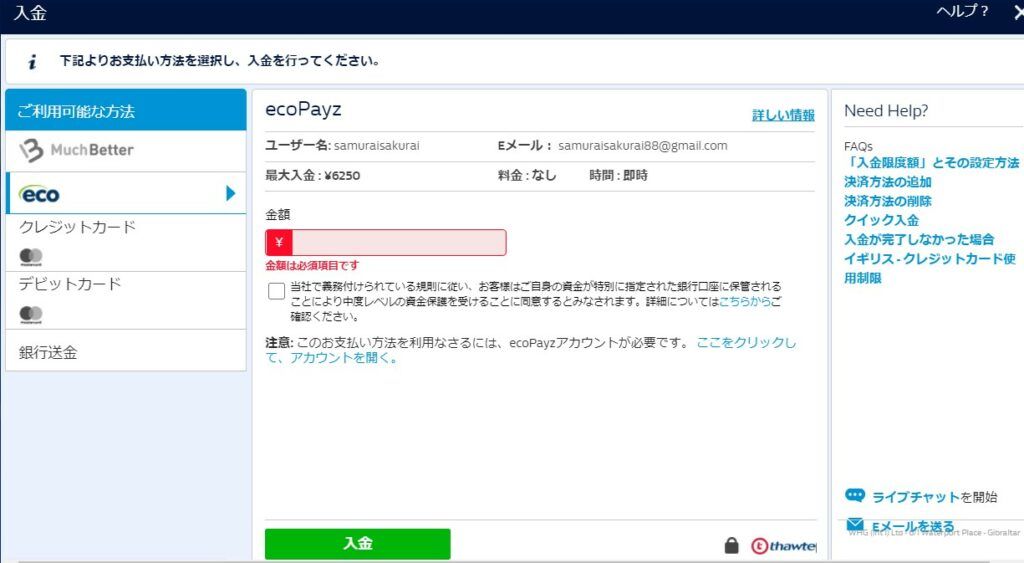Viewport: 1024px width, 563px height.
Task: Click the username samuraisakurai text
Action: click(x=377, y=146)
